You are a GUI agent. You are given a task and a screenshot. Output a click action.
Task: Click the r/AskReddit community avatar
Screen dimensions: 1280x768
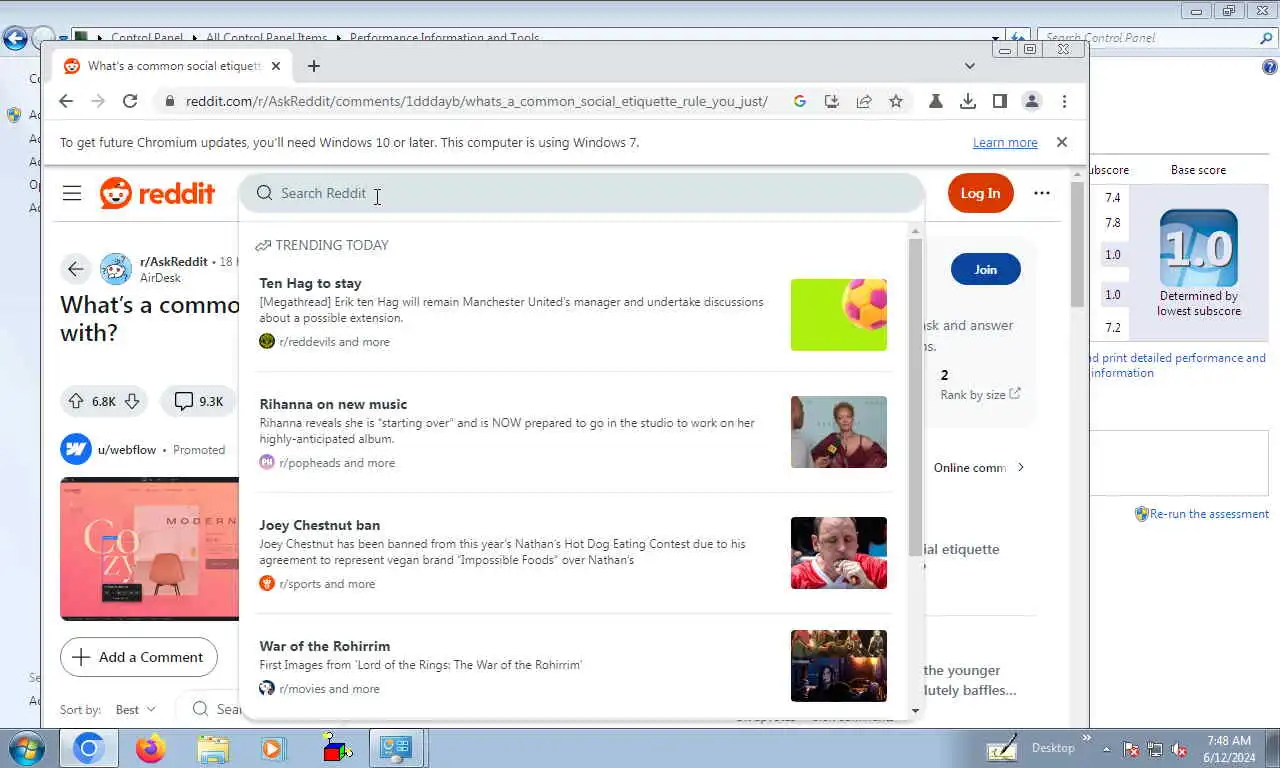coord(116,269)
